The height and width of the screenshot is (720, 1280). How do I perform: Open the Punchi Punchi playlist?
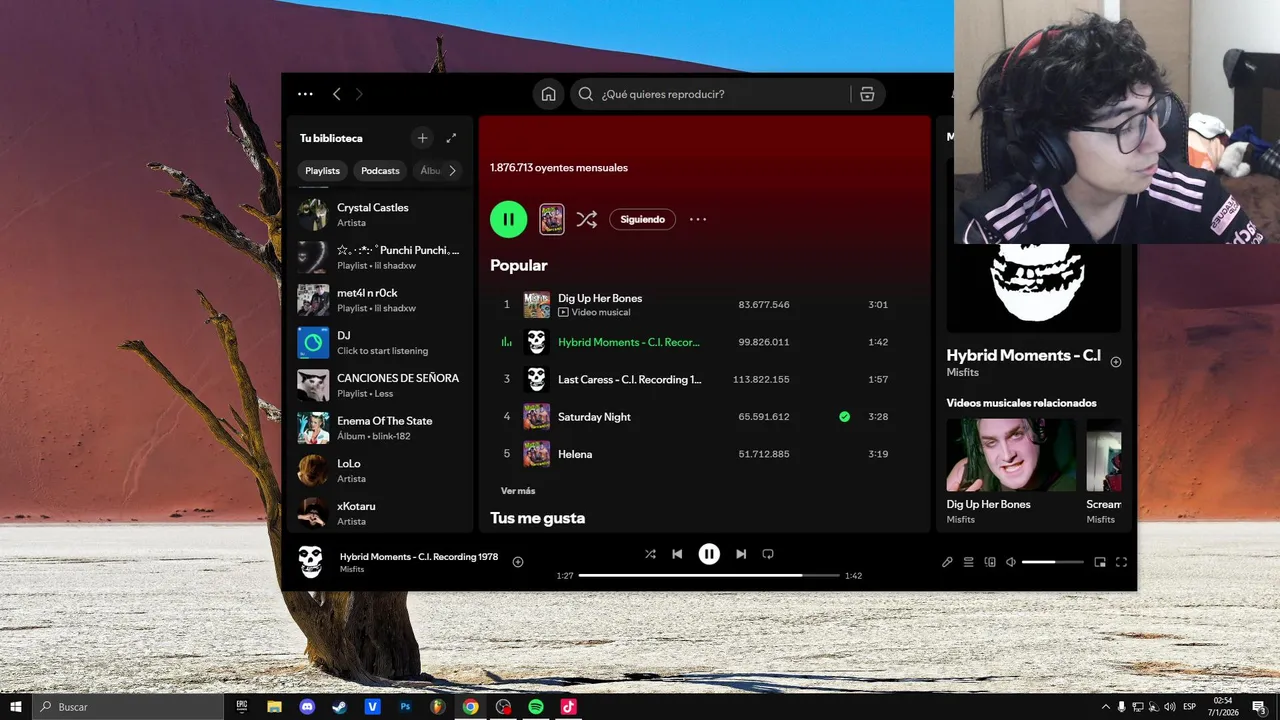coord(380,257)
